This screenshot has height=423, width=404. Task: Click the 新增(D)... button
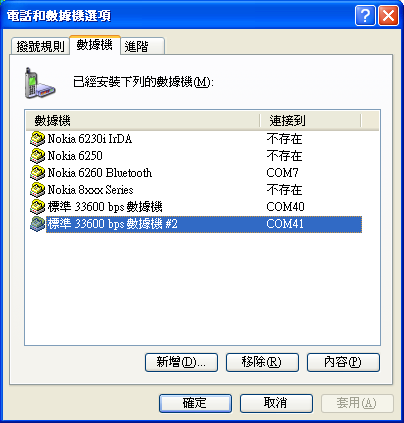point(181,362)
